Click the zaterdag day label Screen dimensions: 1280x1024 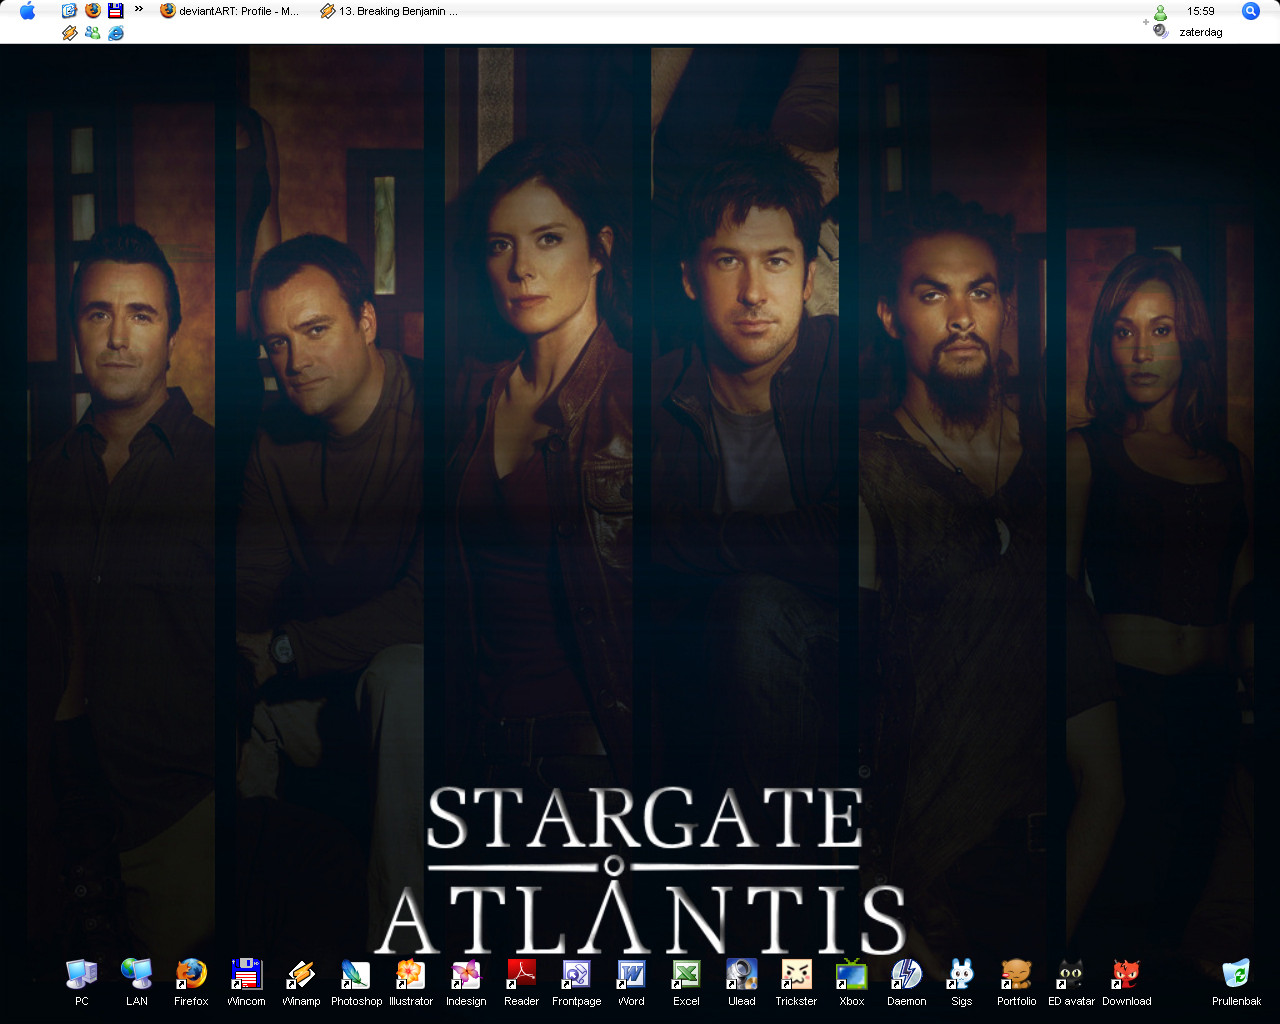(x=1201, y=32)
